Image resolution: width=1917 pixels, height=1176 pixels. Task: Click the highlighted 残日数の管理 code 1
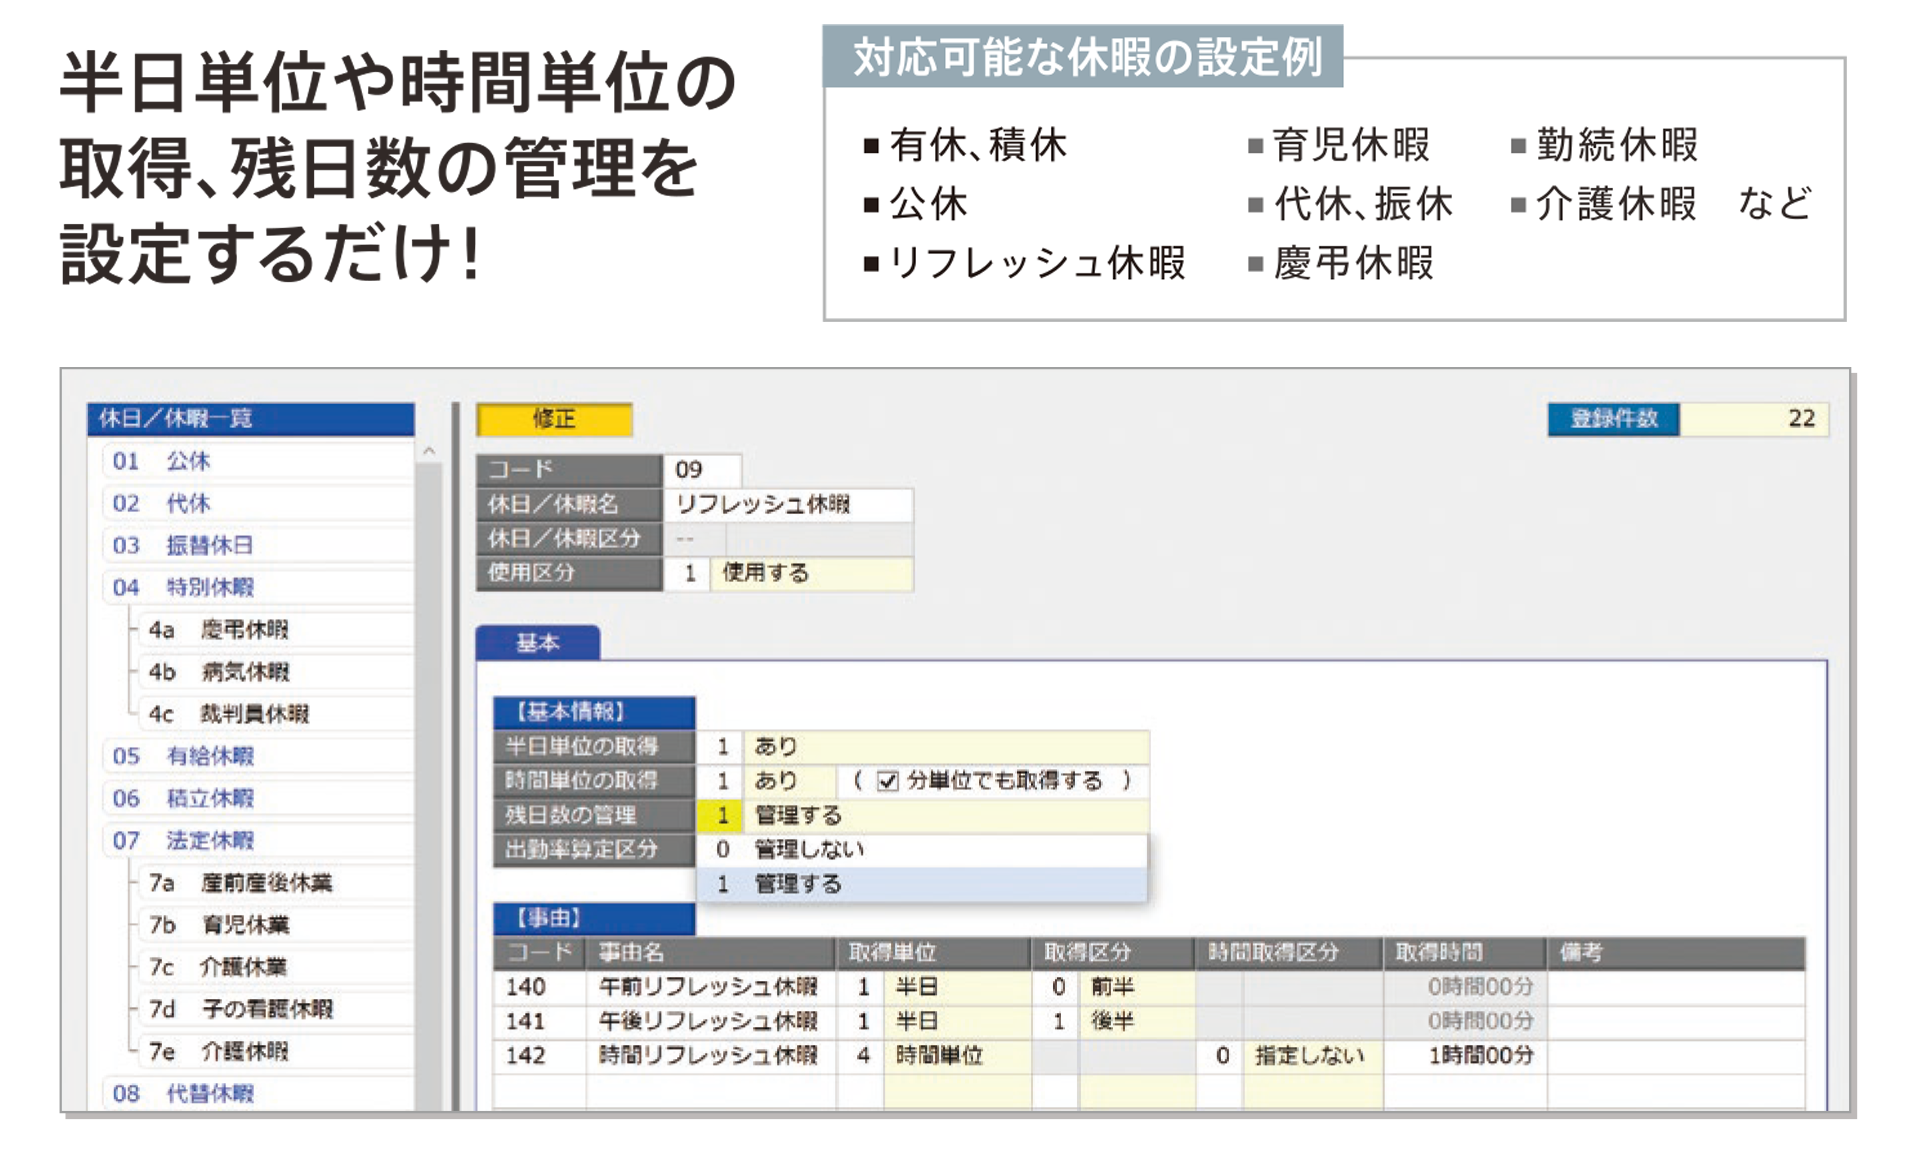coord(720,815)
